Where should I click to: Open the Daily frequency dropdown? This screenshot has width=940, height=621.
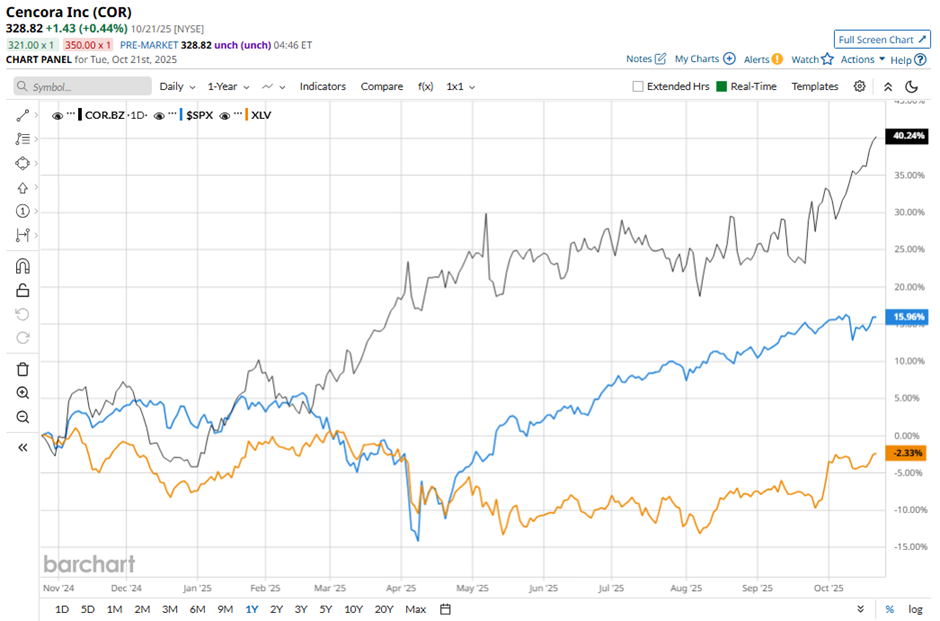[x=177, y=87]
